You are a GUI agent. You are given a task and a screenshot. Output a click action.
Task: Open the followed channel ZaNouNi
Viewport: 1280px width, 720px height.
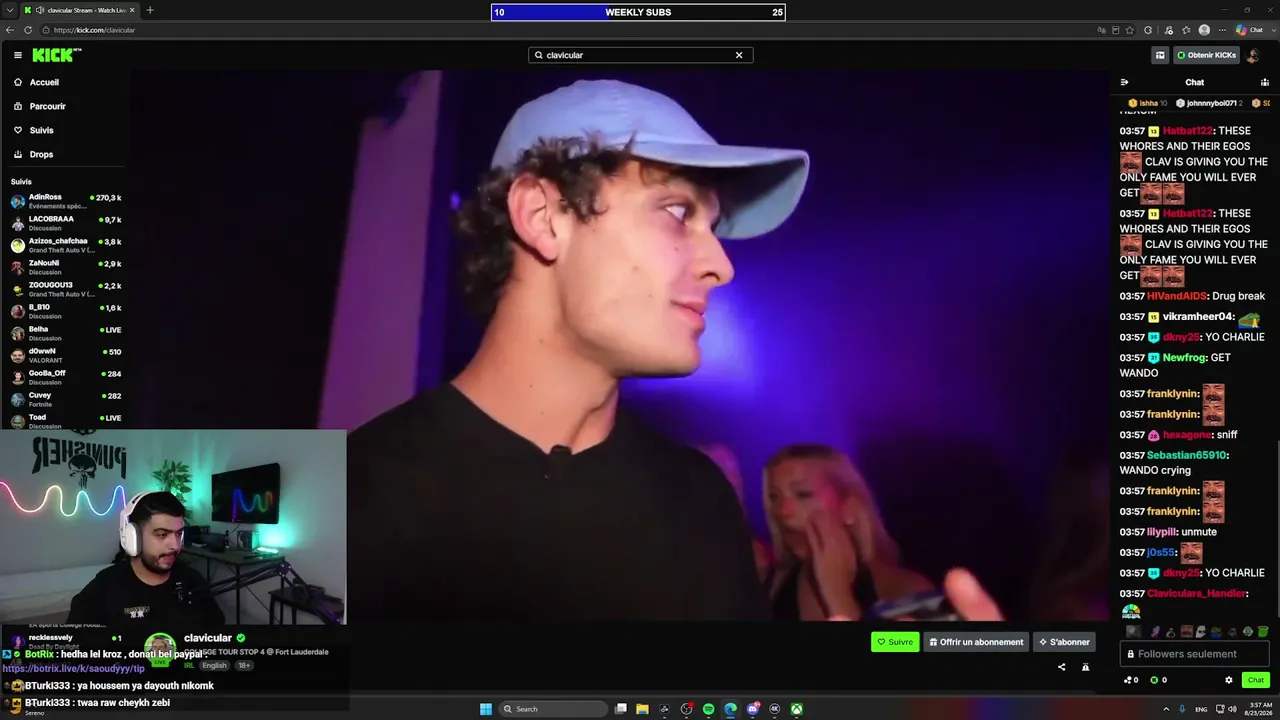pos(66,267)
